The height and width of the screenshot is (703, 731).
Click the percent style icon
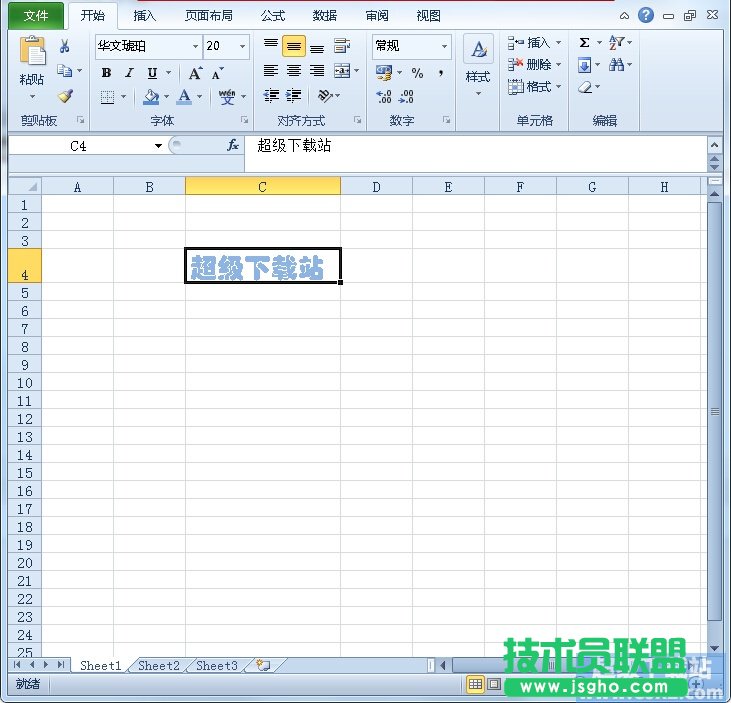pyautogui.click(x=417, y=73)
